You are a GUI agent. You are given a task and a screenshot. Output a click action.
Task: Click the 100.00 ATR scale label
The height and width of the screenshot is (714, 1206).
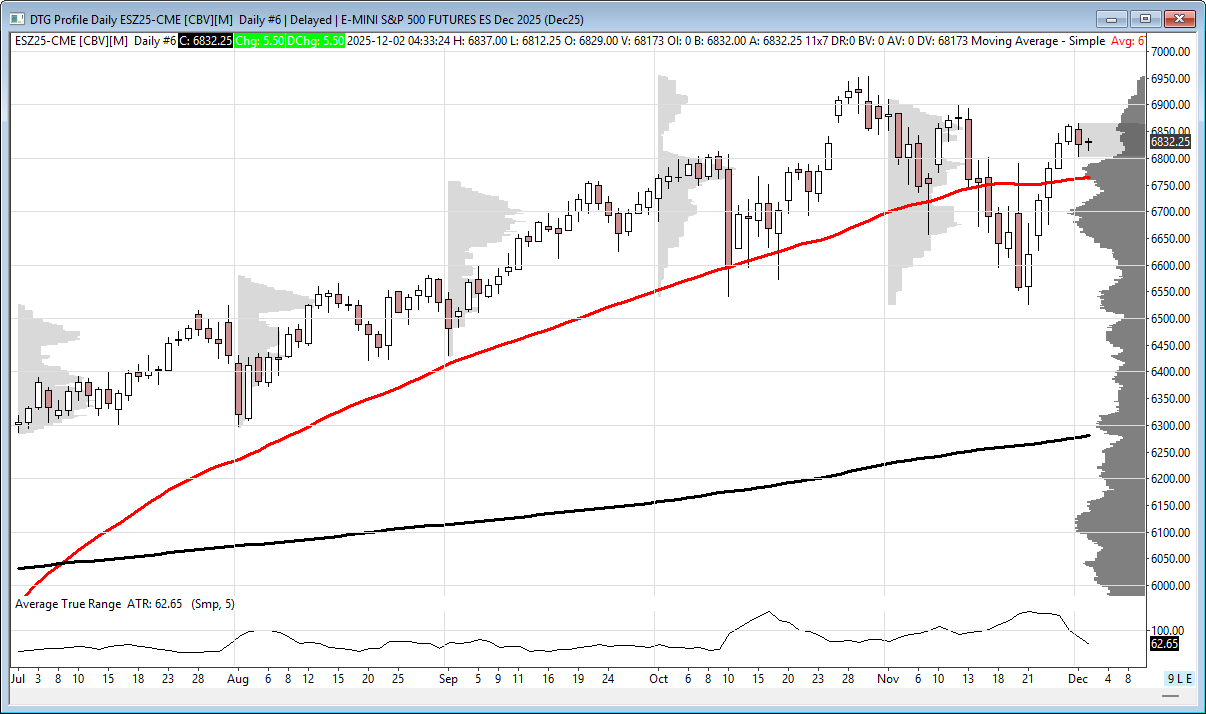[1166, 631]
